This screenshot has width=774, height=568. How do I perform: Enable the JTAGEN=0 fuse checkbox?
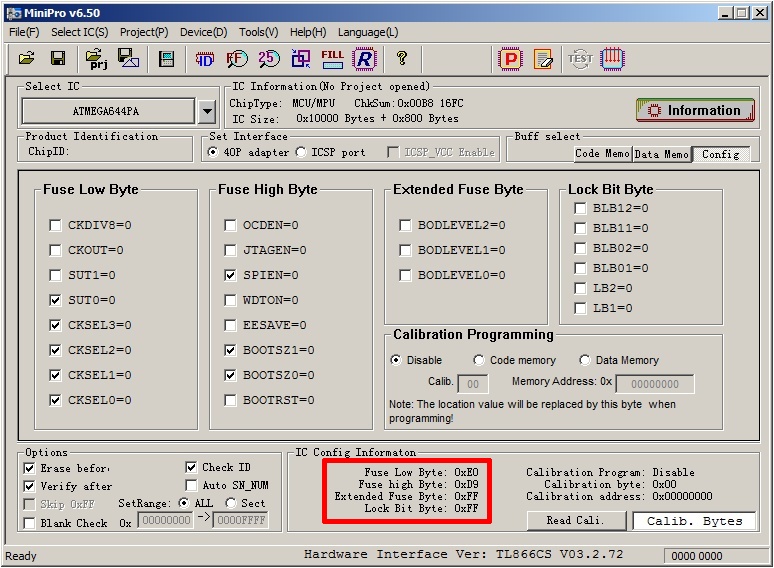tap(230, 250)
